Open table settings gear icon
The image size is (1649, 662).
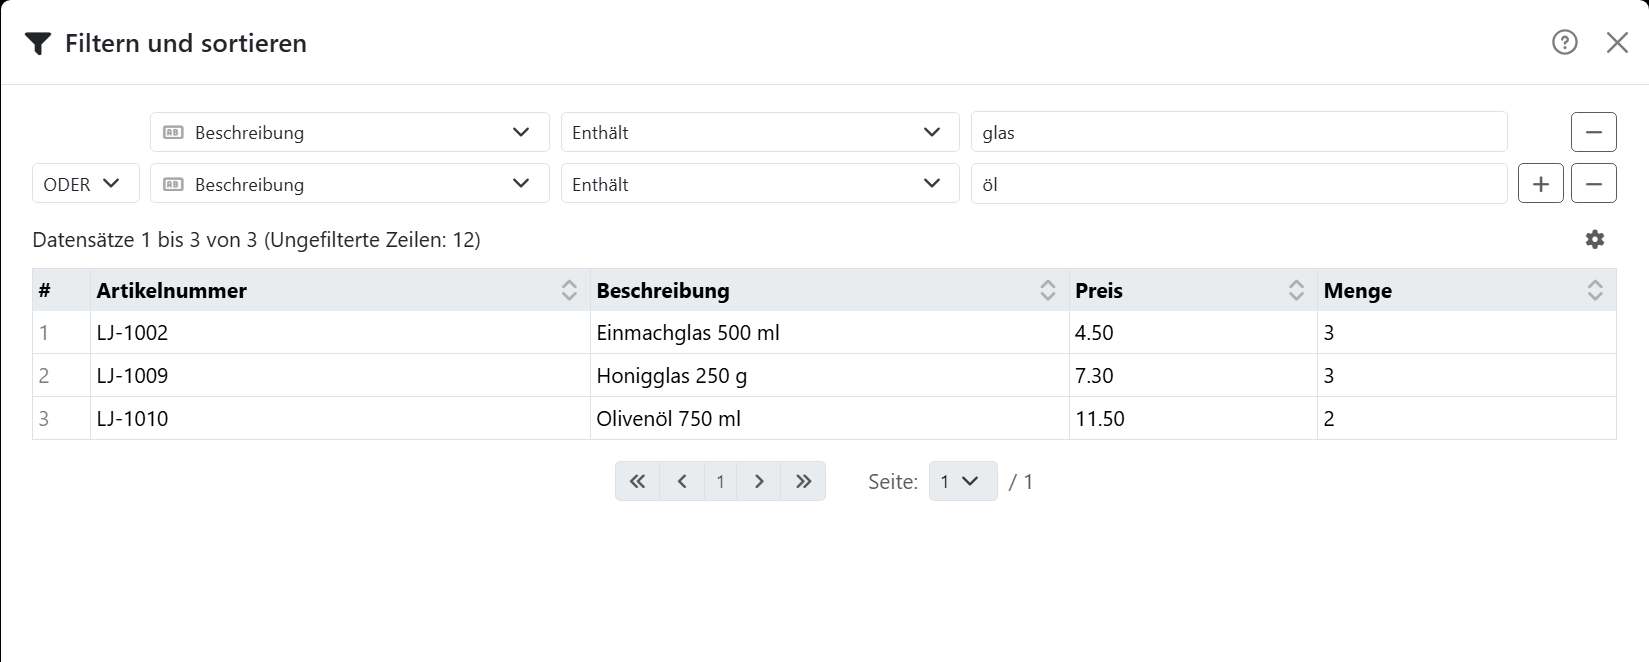(1595, 239)
